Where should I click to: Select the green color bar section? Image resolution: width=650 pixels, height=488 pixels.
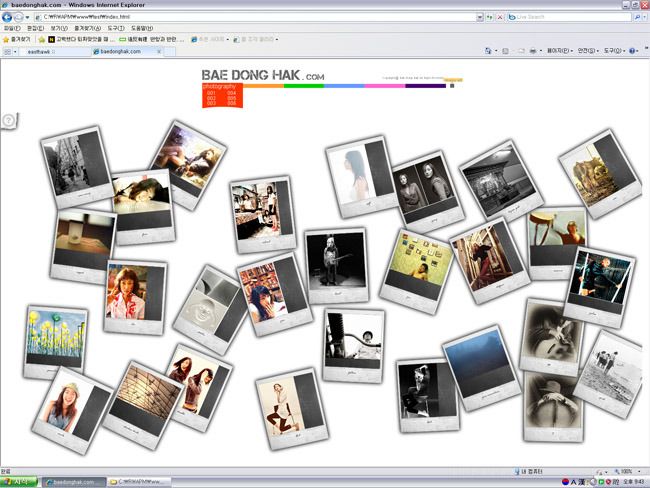coord(304,86)
